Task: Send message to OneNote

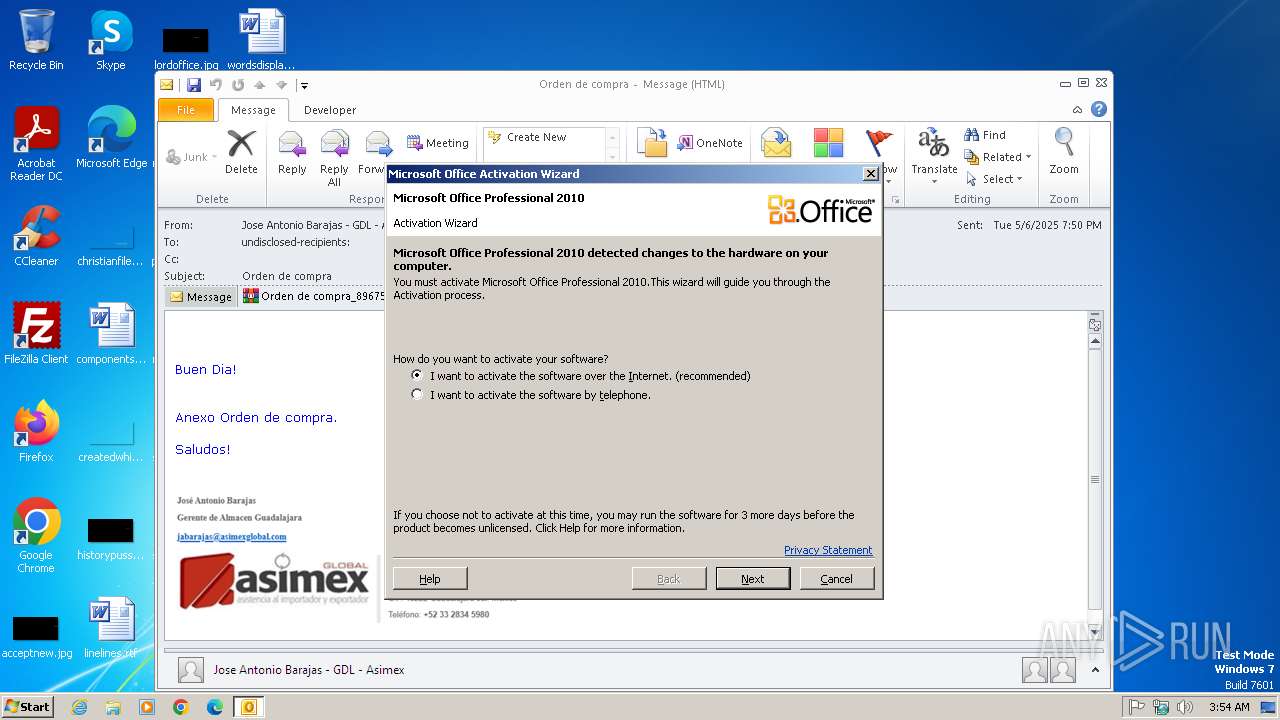Action: tap(710, 143)
